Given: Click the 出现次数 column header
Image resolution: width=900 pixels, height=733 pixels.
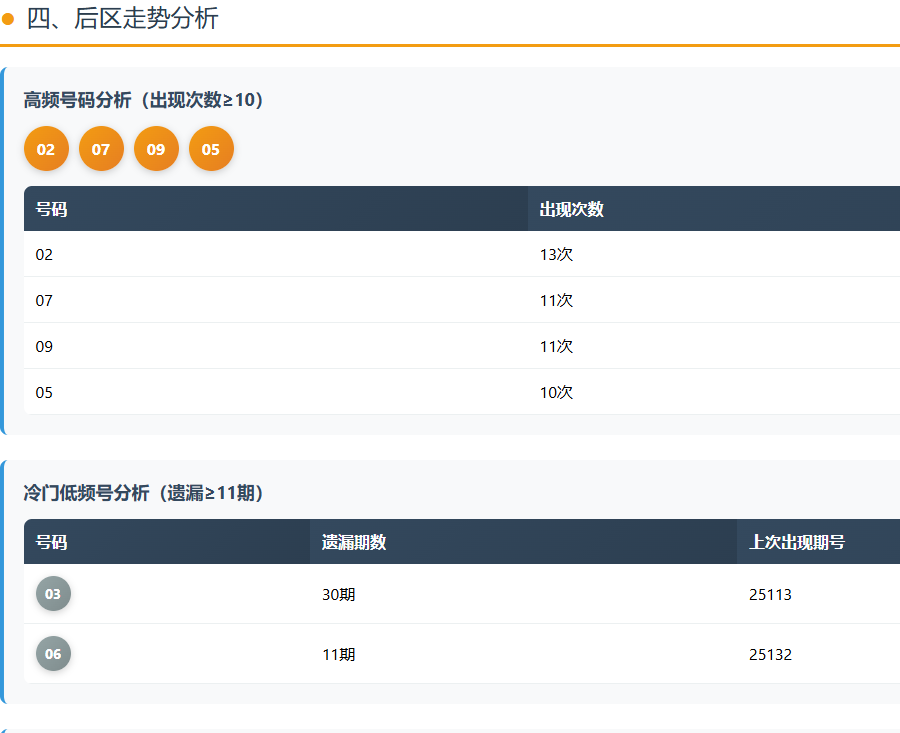Looking at the screenshot, I should pyautogui.click(x=571, y=209).
